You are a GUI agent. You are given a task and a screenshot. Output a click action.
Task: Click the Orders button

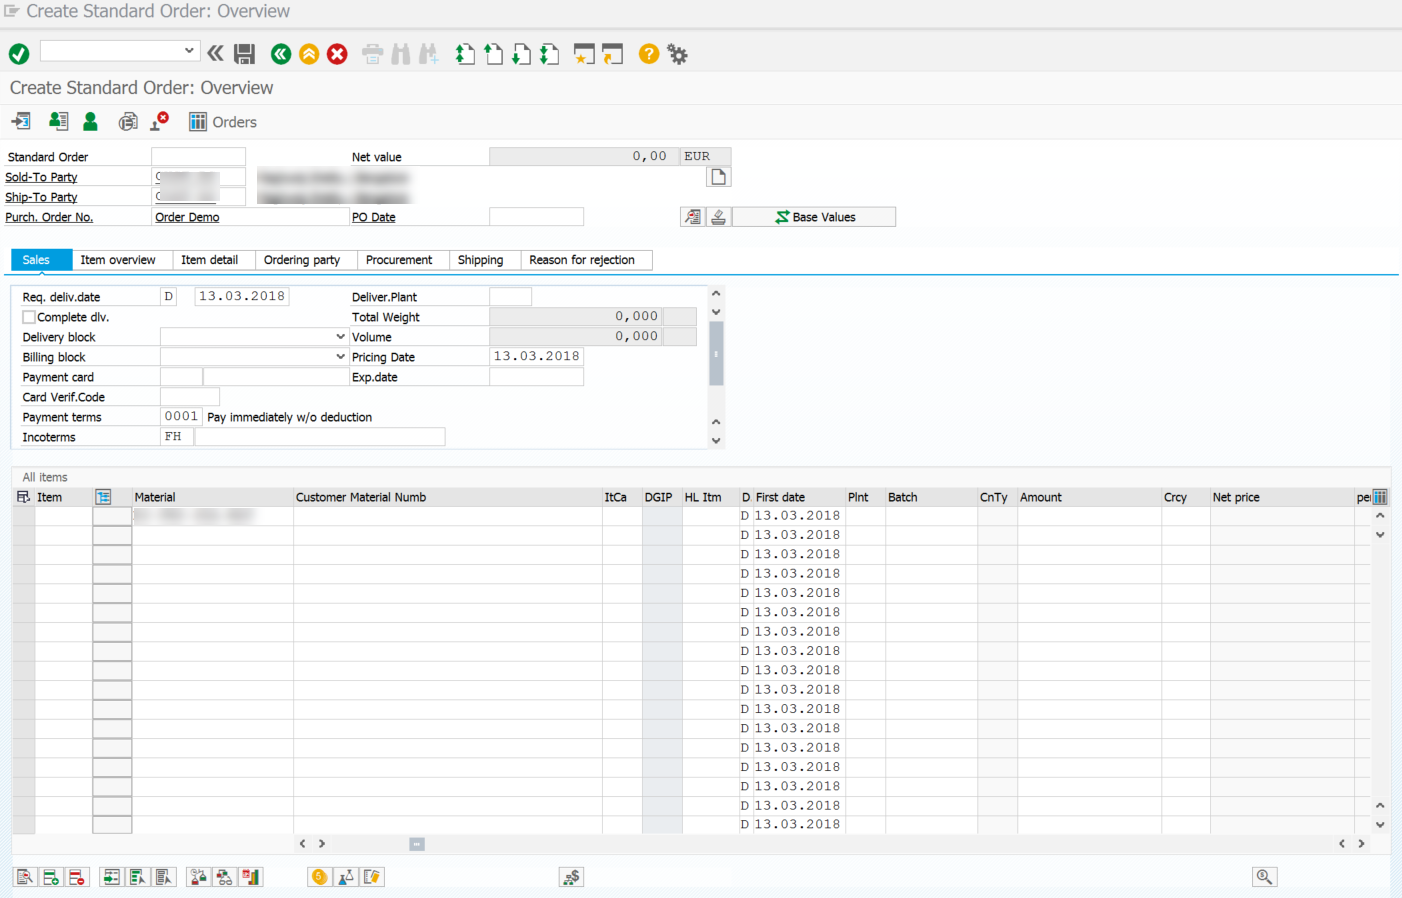pos(224,122)
